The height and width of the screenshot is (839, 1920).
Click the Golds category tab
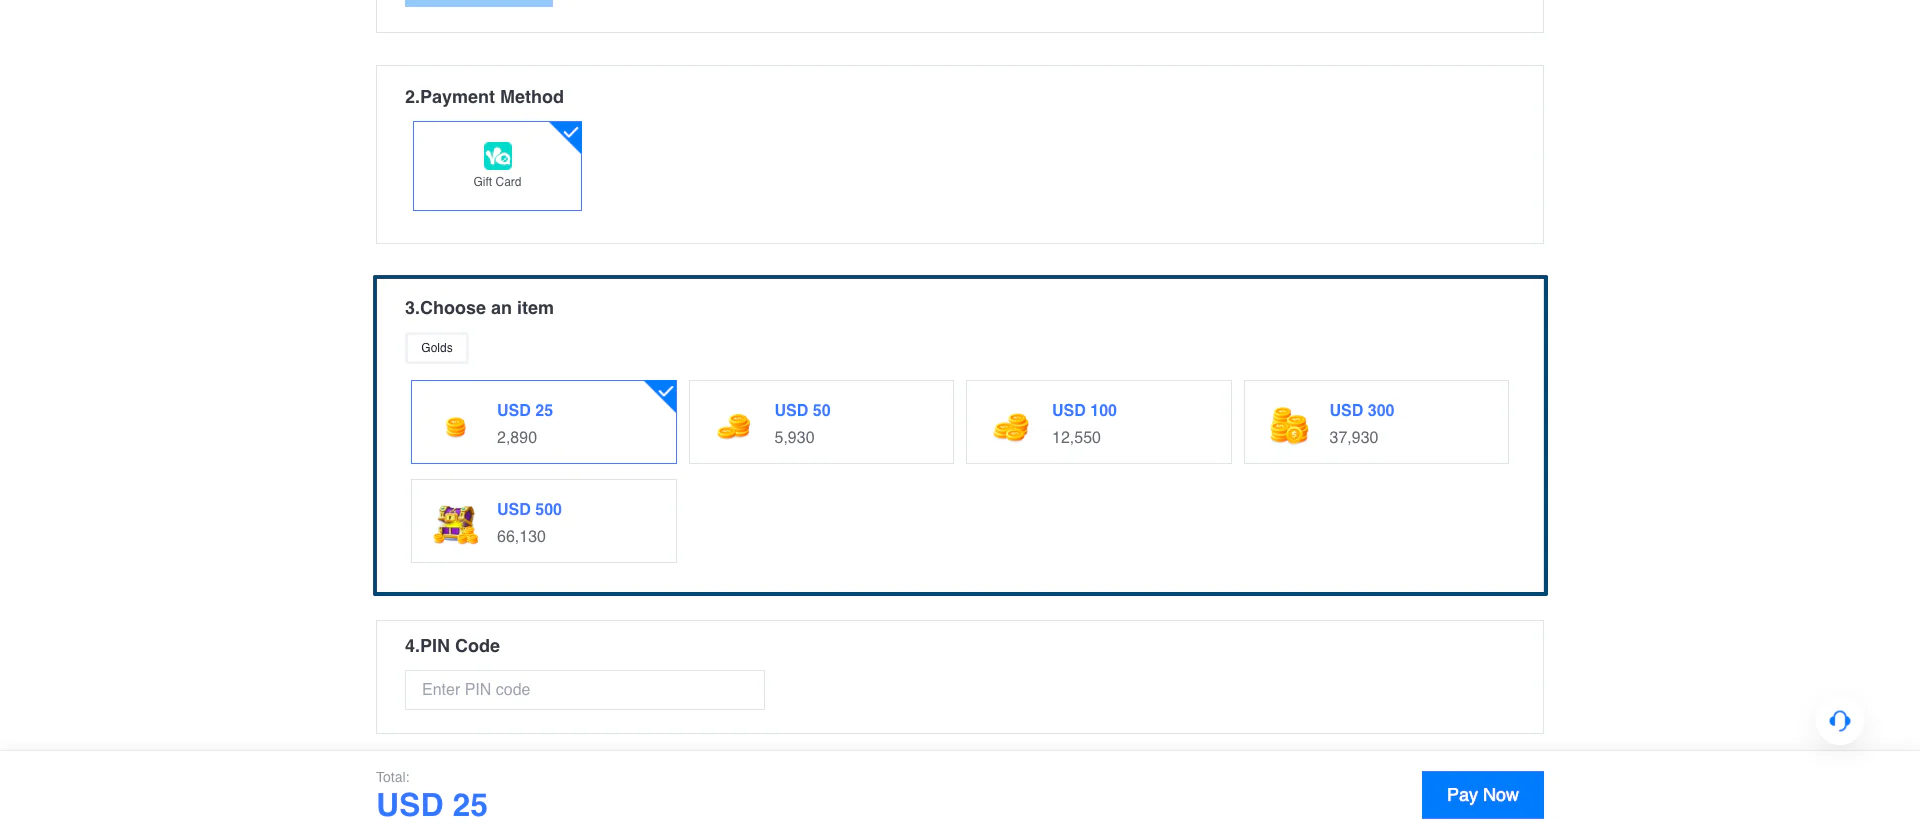point(437,348)
